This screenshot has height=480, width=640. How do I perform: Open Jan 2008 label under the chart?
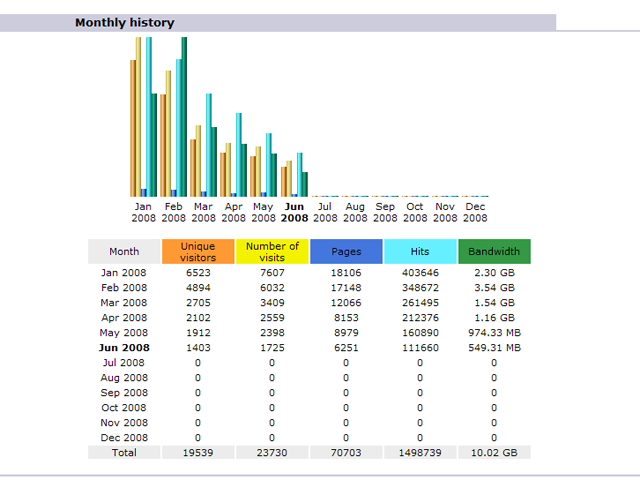[x=143, y=212]
